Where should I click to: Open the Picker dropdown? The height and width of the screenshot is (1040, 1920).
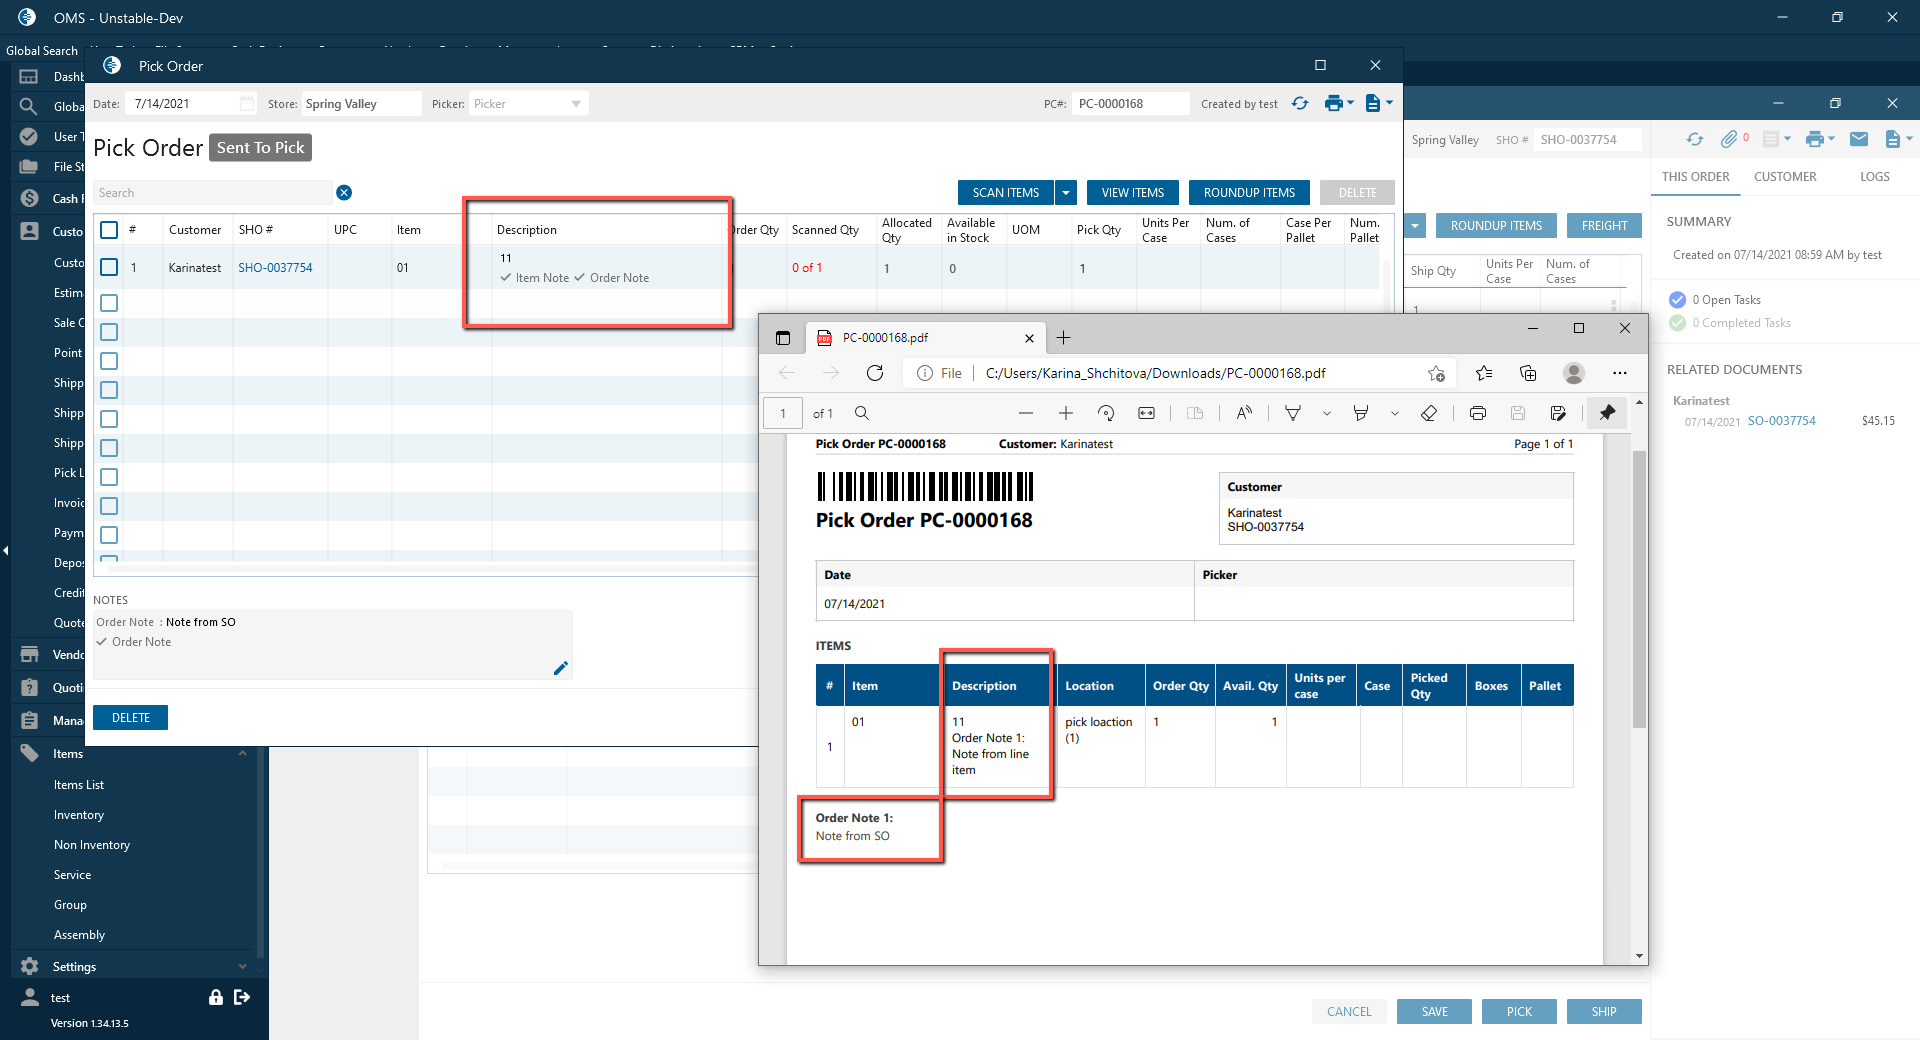[x=576, y=104]
